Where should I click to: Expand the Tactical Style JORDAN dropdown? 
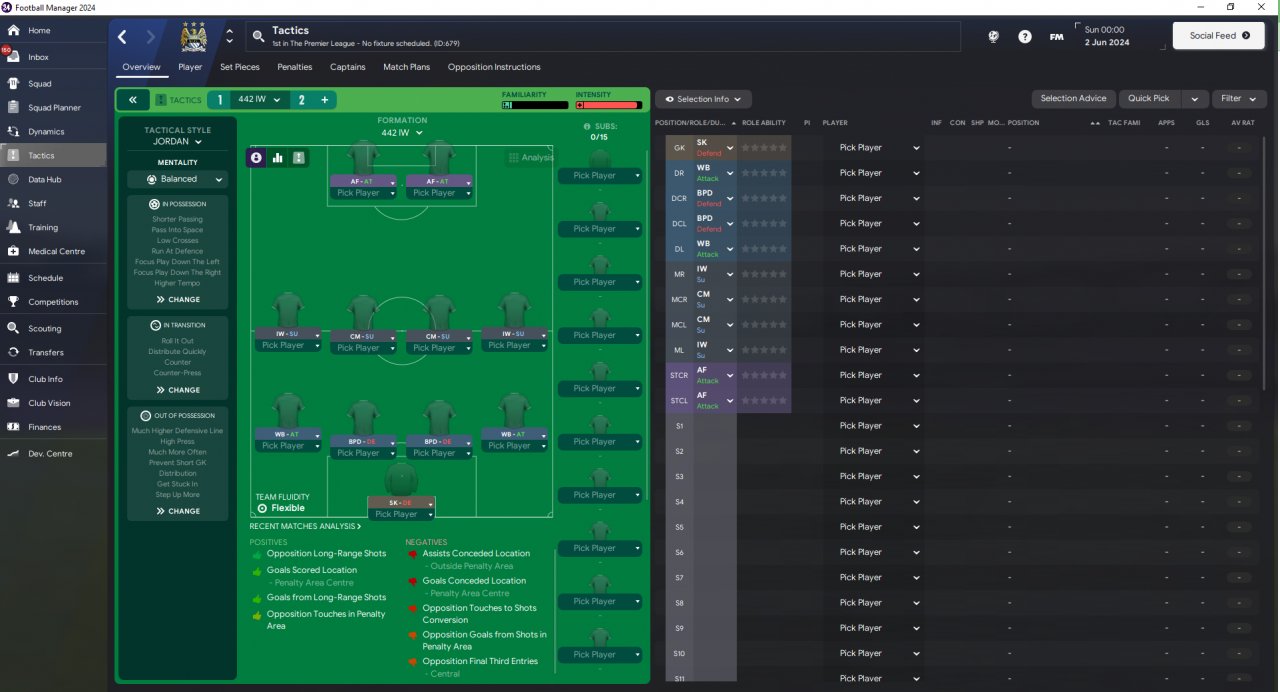(x=177, y=142)
